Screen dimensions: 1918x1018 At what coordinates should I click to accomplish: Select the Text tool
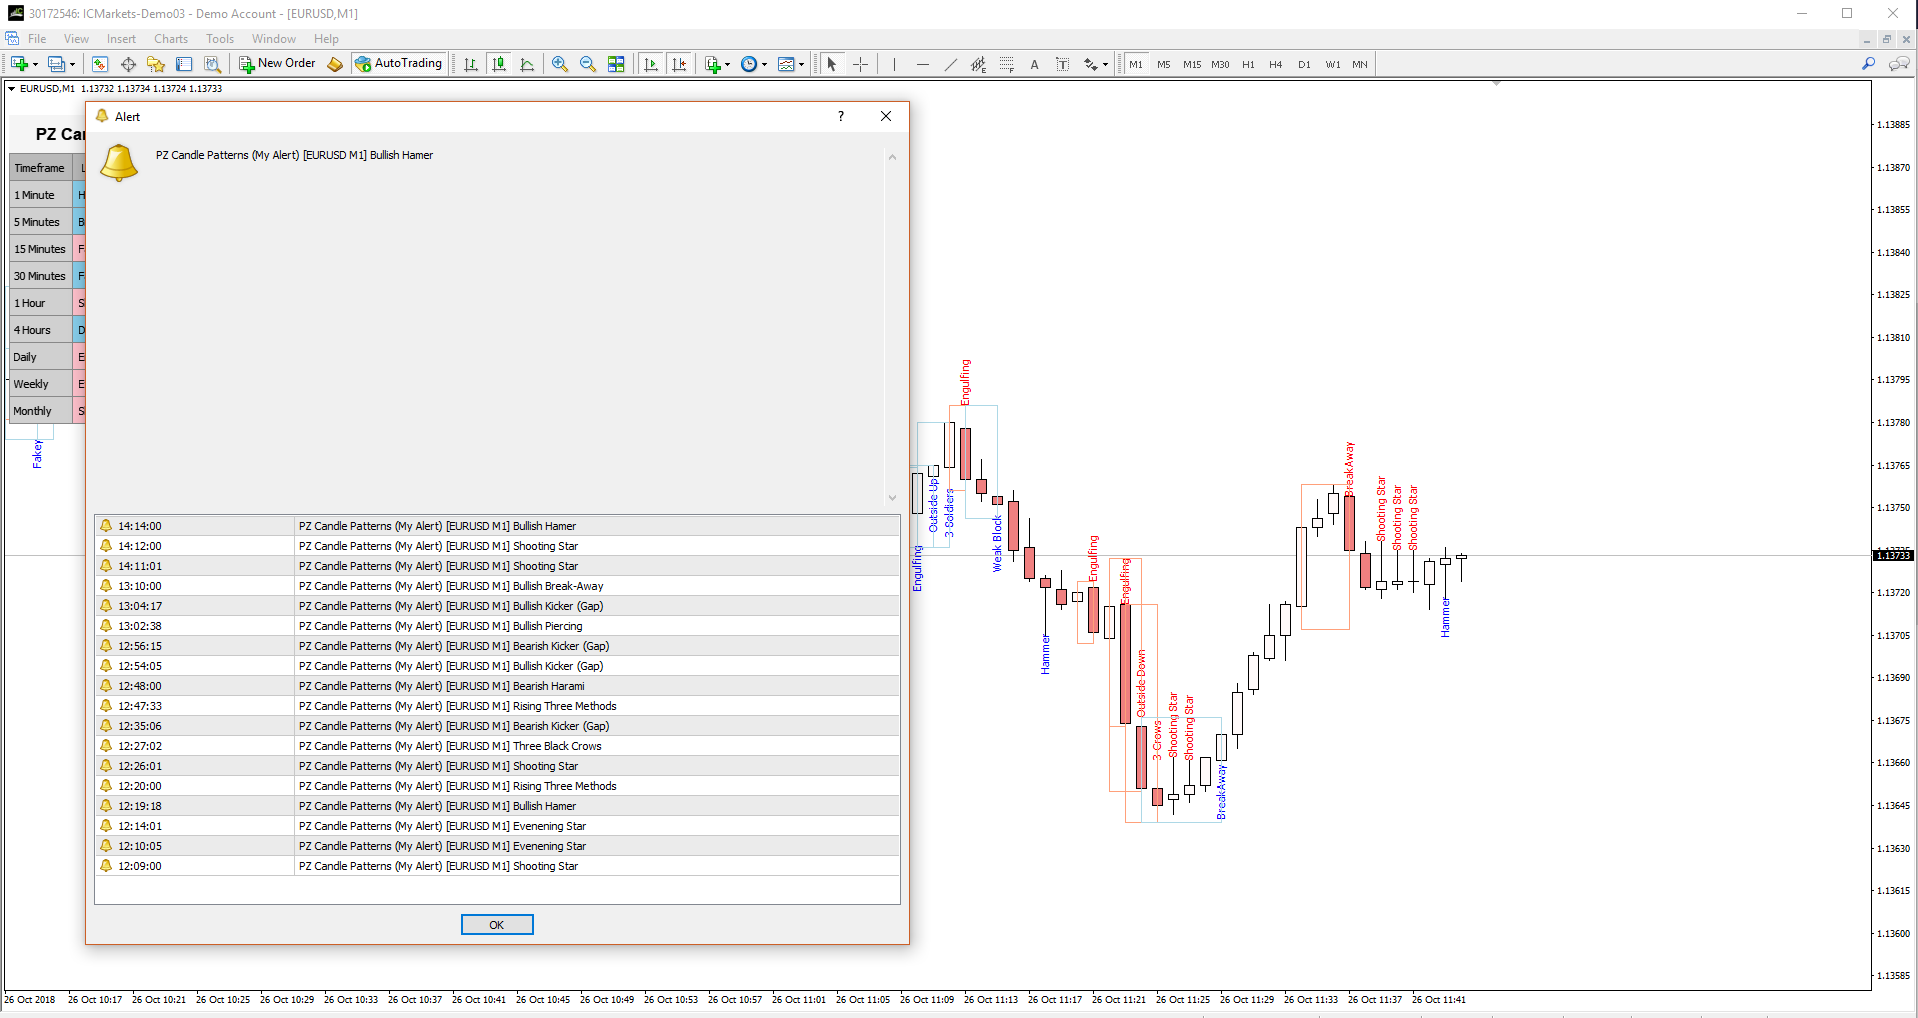pyautogui.click(x=1034, y=64)
